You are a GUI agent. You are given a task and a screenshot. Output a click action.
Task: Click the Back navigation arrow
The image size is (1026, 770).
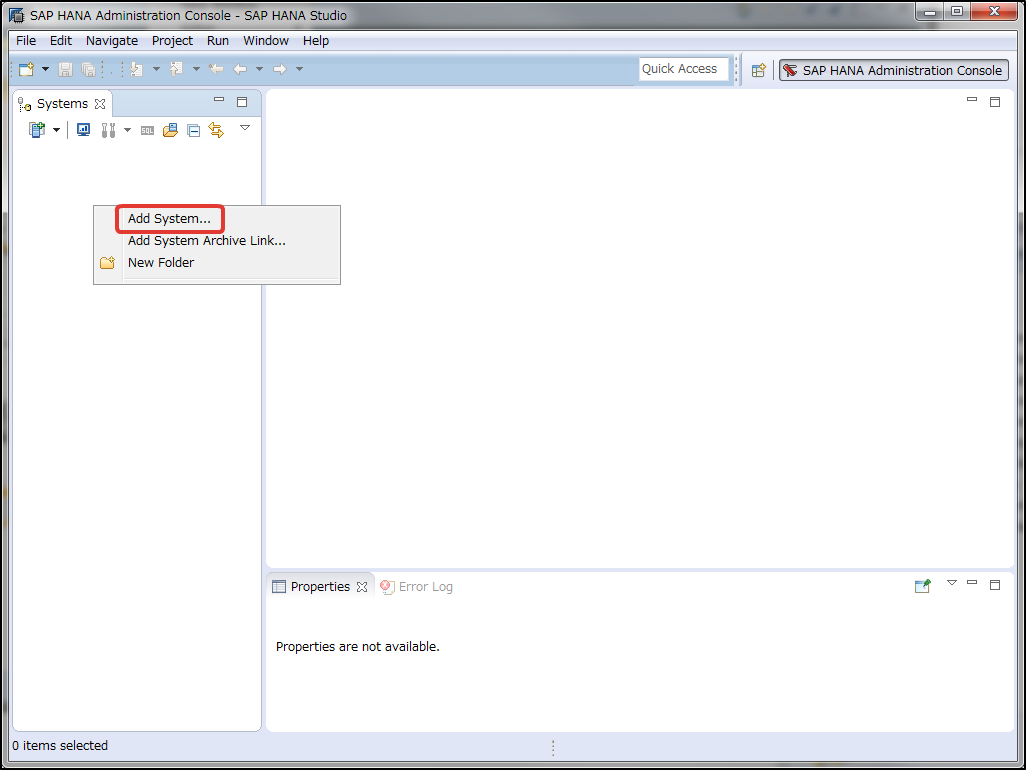point(240,69)
